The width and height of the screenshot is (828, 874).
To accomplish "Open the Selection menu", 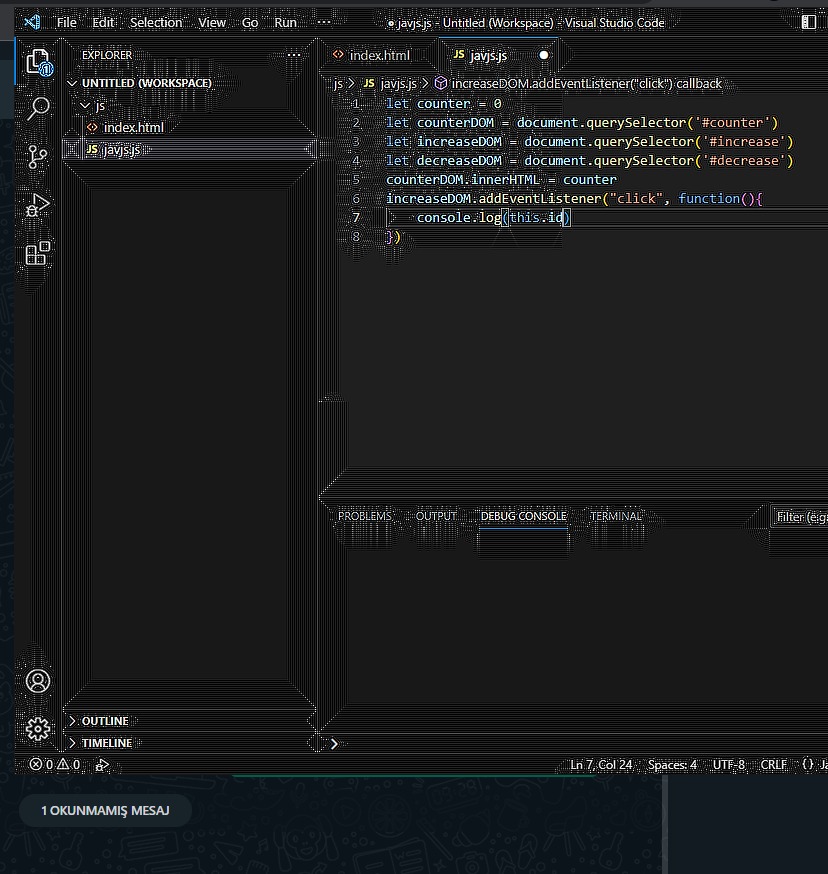I will 156,22.
